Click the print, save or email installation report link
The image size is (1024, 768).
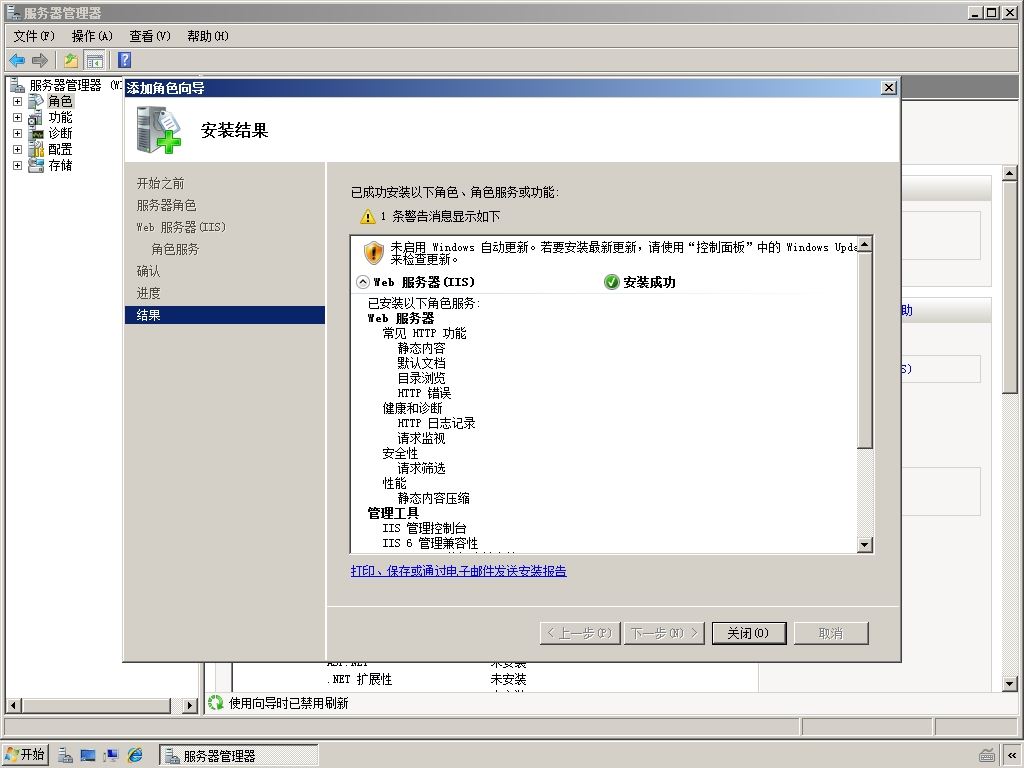(458, 571)
